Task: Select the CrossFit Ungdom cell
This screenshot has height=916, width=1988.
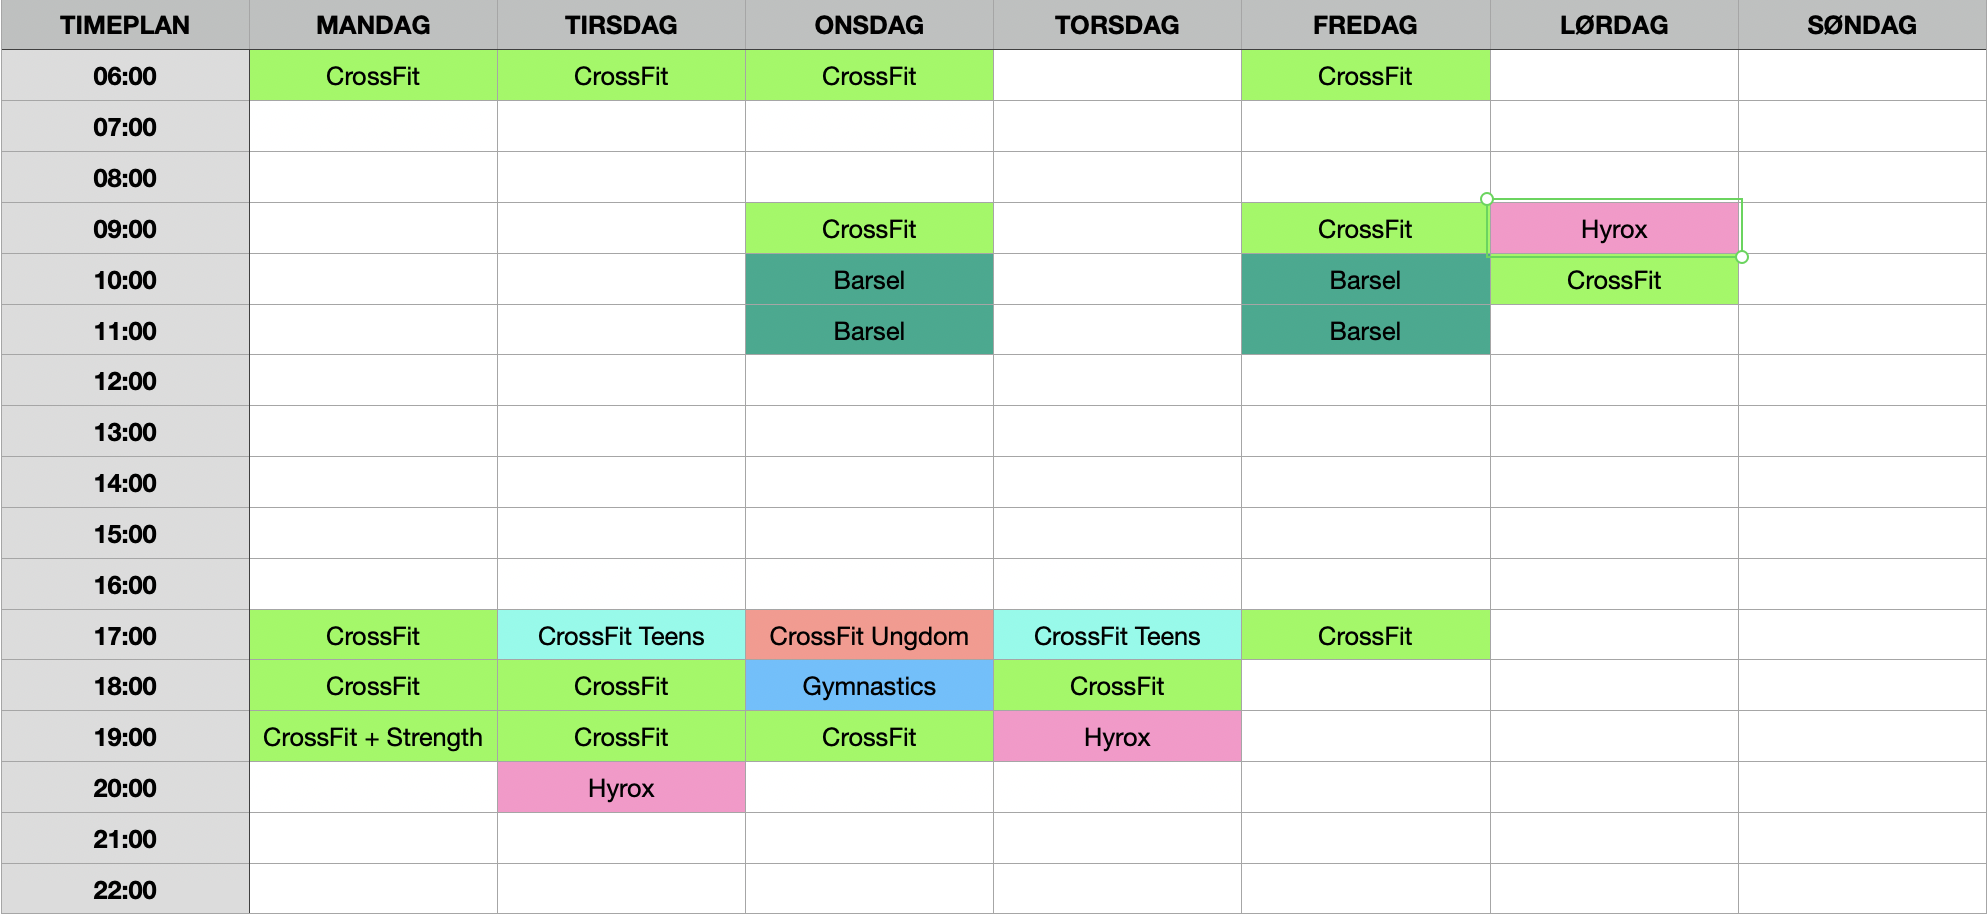Action: 869,636
